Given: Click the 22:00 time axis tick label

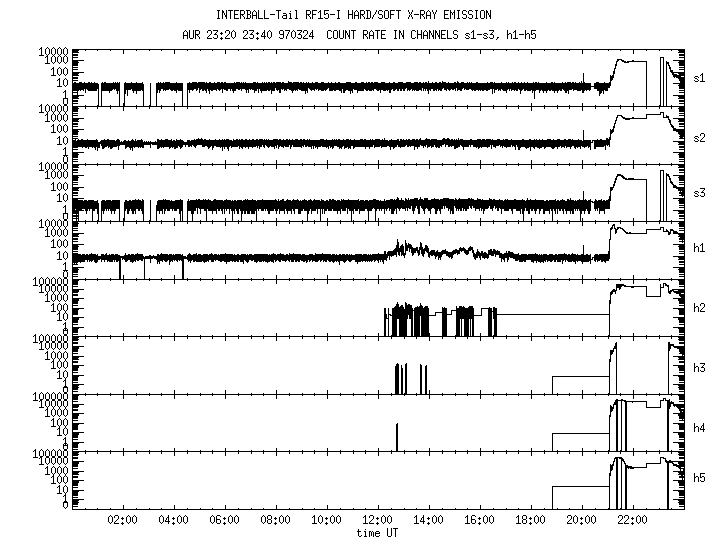Looking at the screenshot, I should (x=632, y=521).
